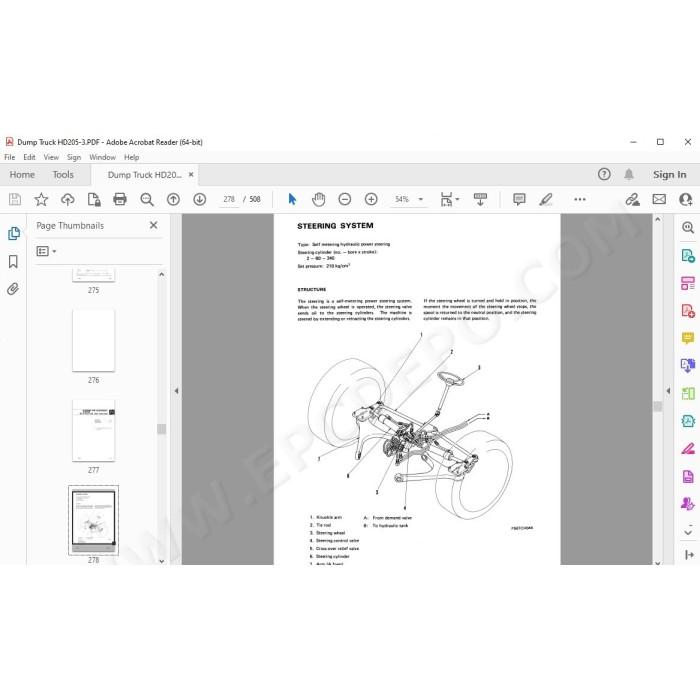
Task: Click the share with others icon
Action: click(x=685, y=199)
